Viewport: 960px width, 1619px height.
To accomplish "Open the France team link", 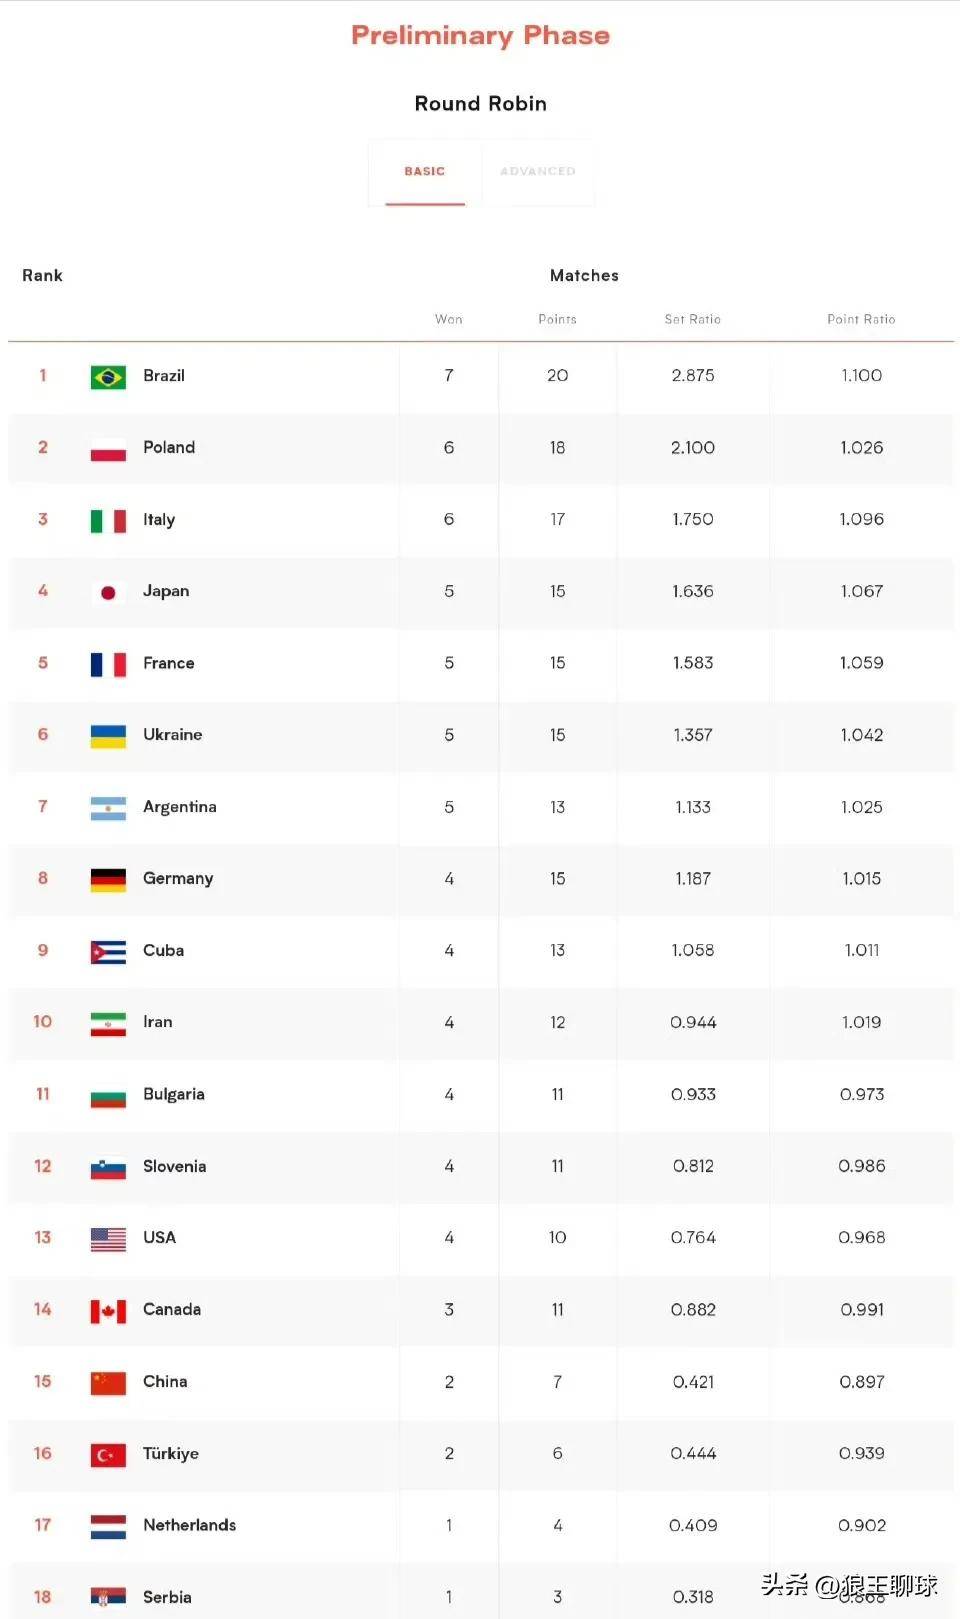I will [x=169, y=663].
